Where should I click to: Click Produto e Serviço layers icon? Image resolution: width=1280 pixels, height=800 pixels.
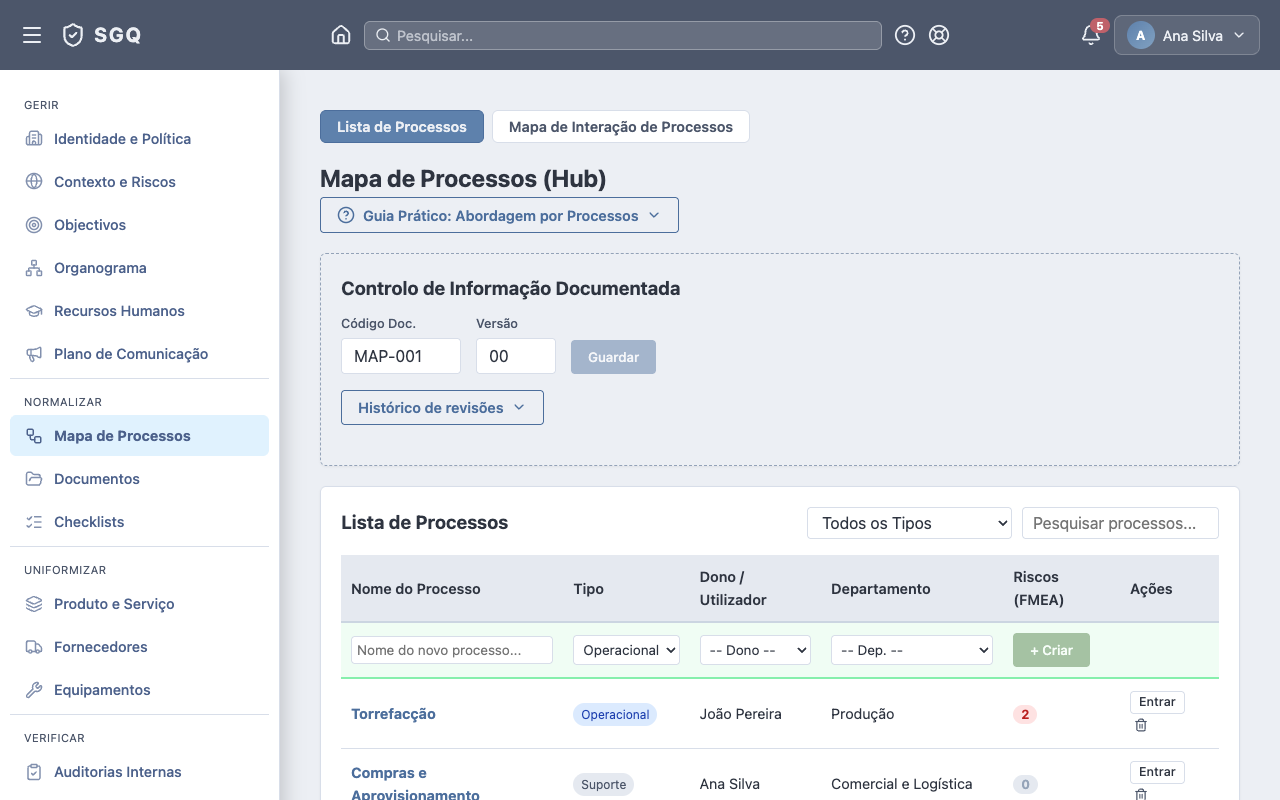pos(34,604)
